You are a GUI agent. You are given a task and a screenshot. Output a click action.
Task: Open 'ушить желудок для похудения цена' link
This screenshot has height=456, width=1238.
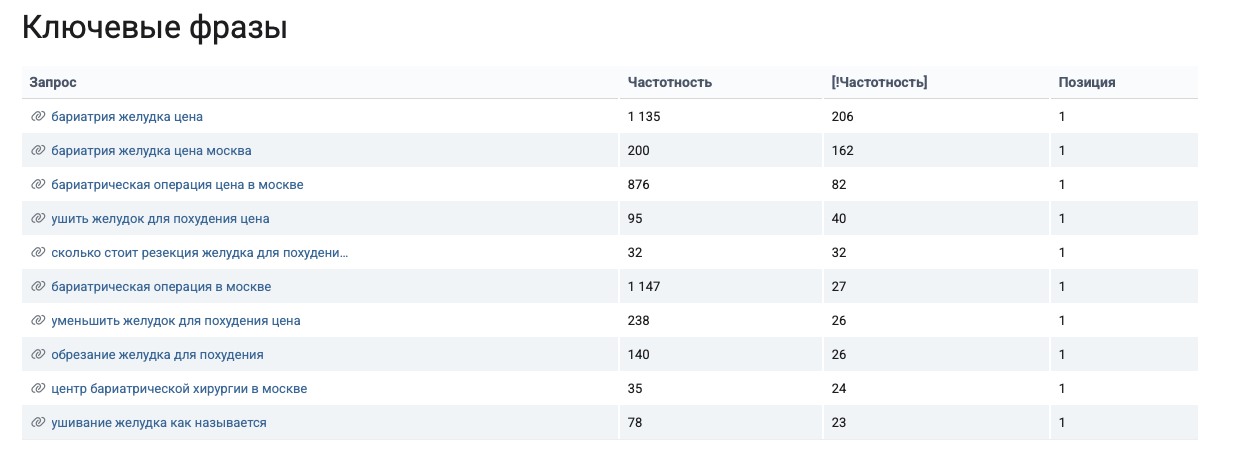click(160, 219)
